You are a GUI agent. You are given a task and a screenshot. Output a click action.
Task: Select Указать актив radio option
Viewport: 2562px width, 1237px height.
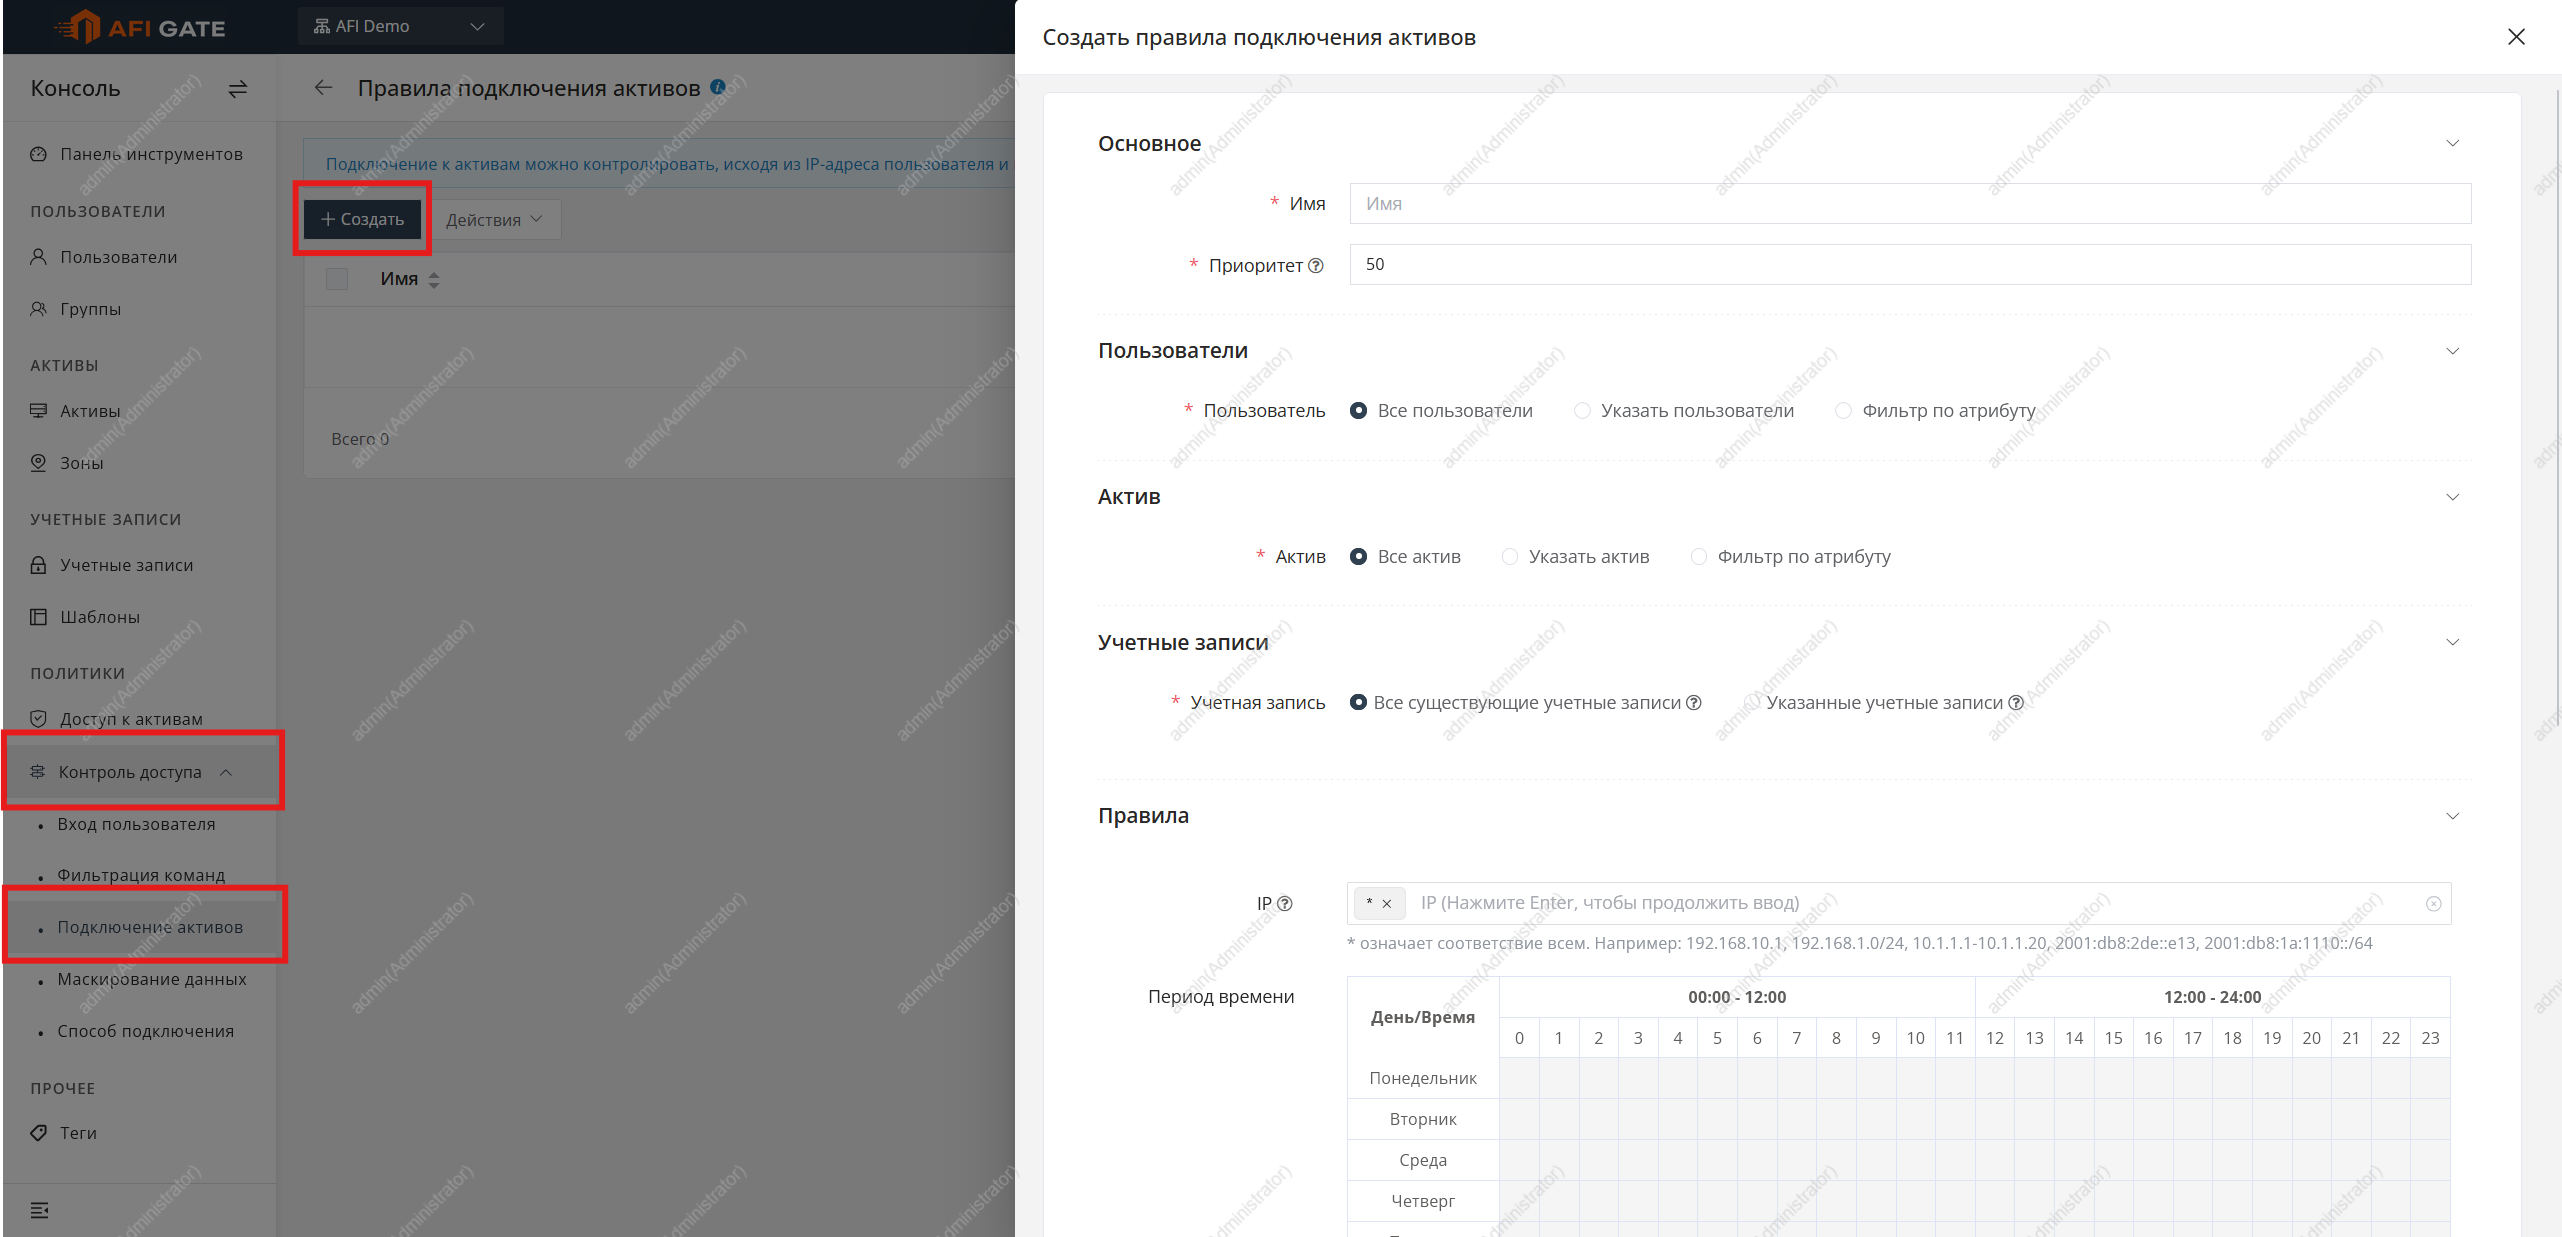(1510, 557)
